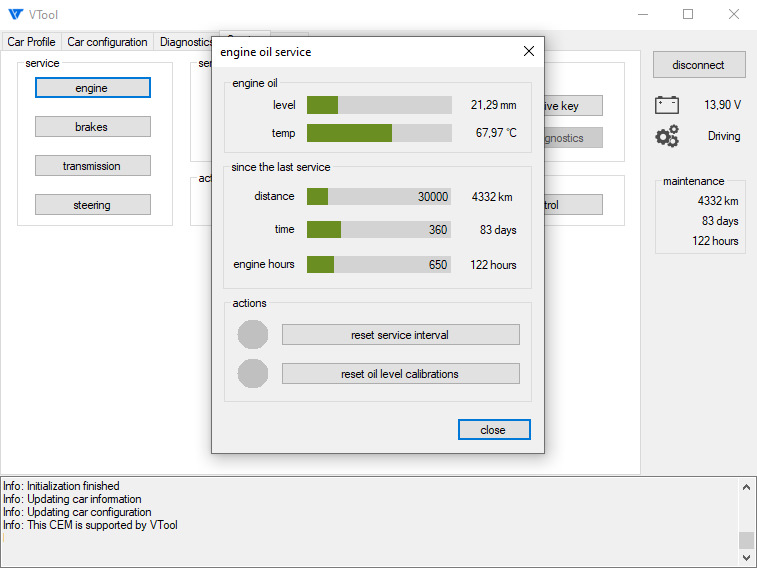Close the engine oil service dialog with X
757x568 pixels.
coord(529,51)
